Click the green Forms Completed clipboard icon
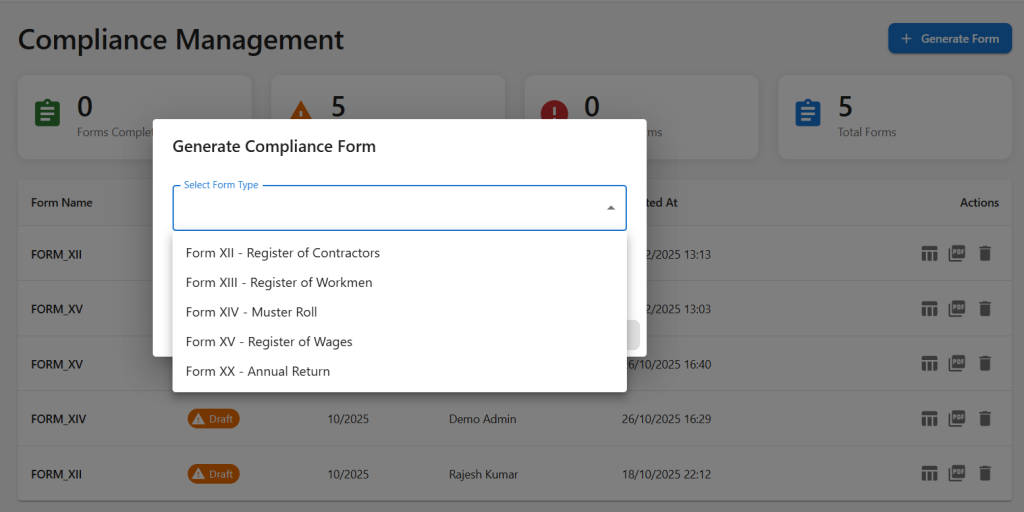 [47, 113]
